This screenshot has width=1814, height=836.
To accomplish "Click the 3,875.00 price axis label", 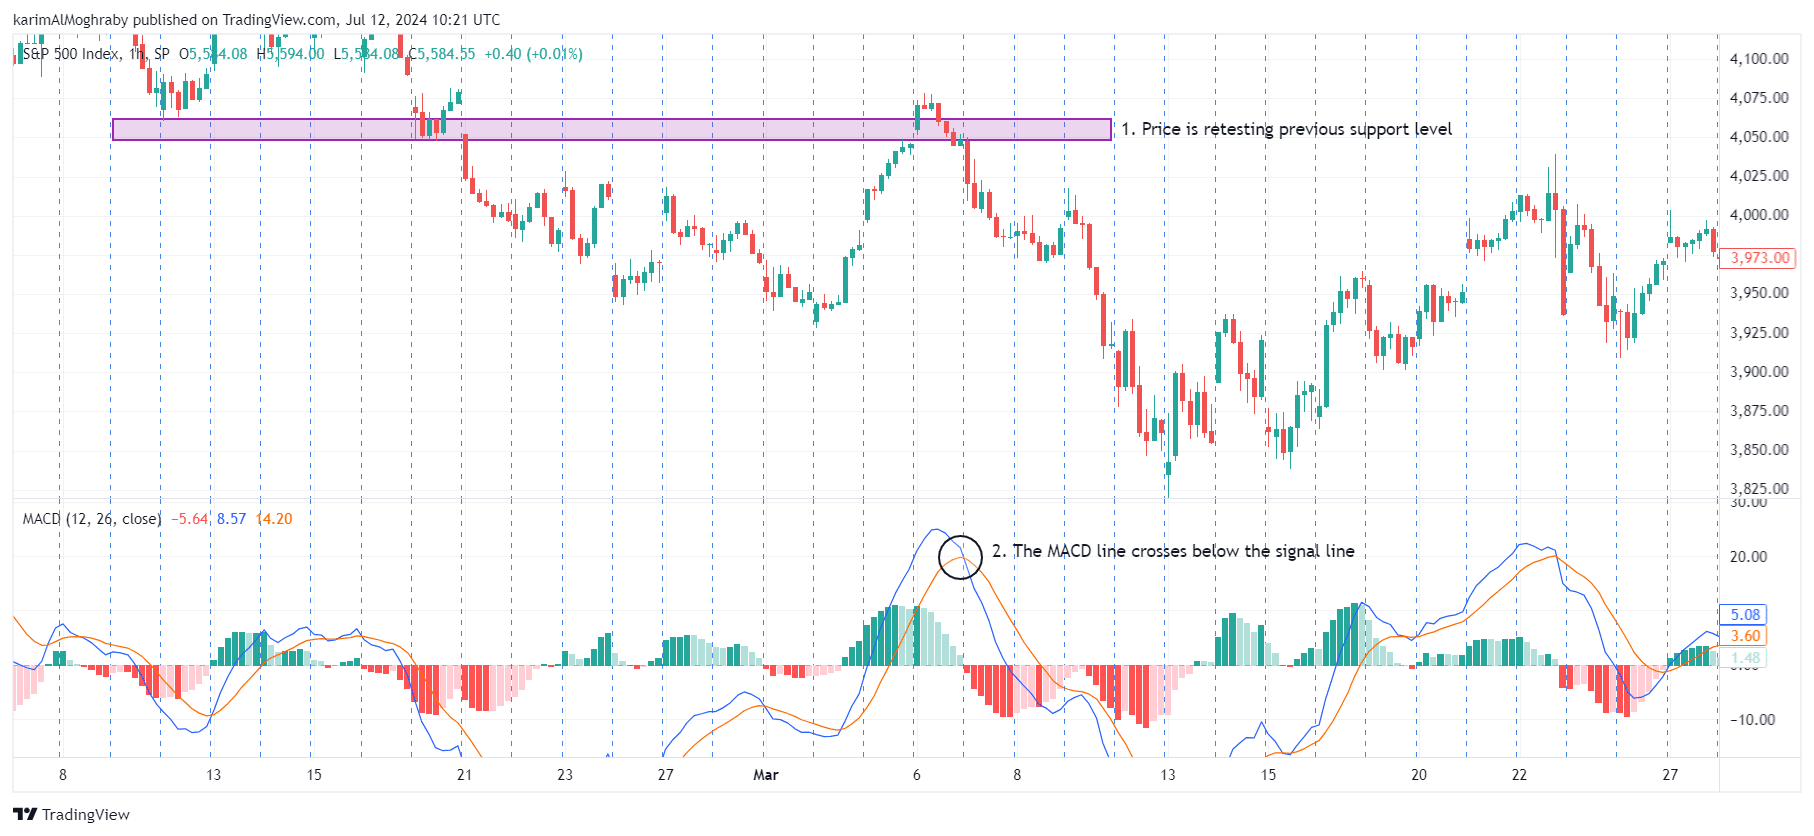I will pos(1759,411).
